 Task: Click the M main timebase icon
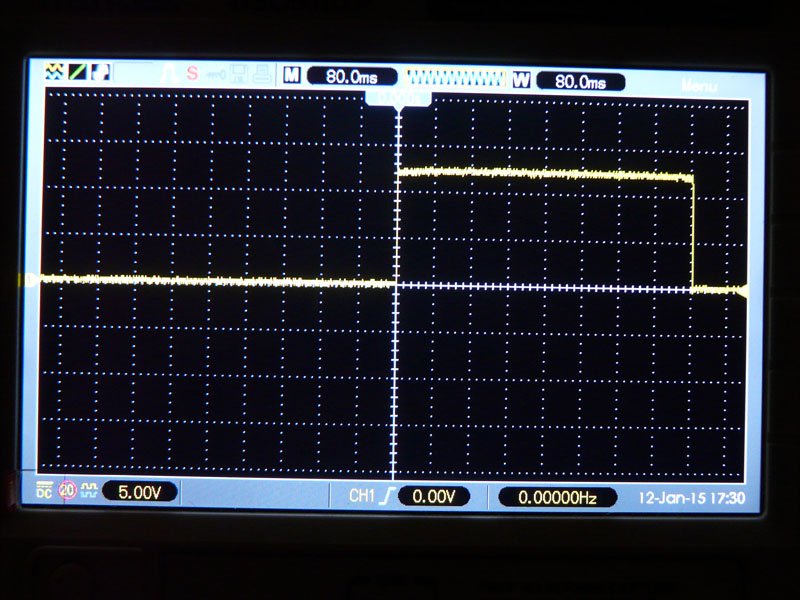291,75
